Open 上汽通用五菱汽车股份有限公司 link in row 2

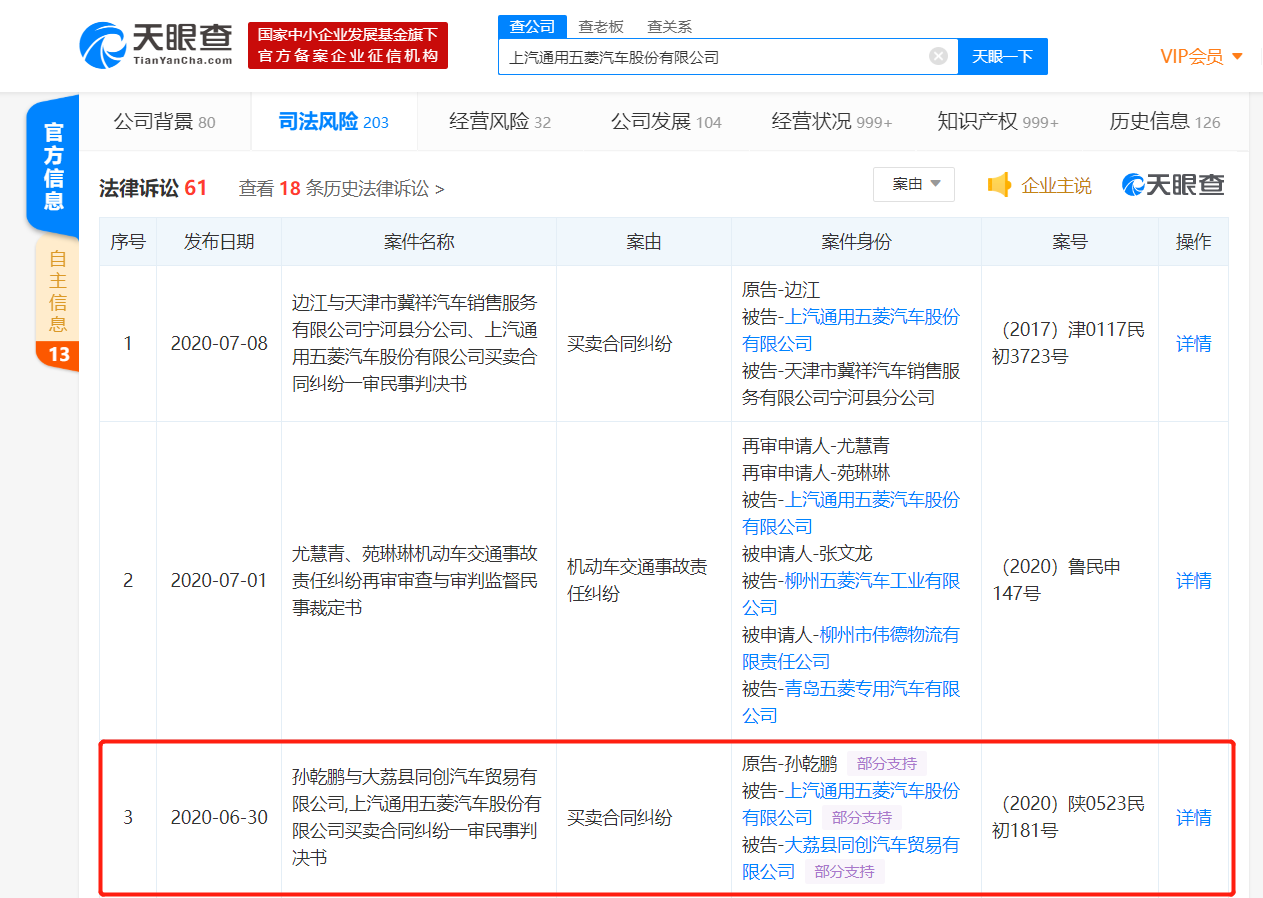(851, 513)
